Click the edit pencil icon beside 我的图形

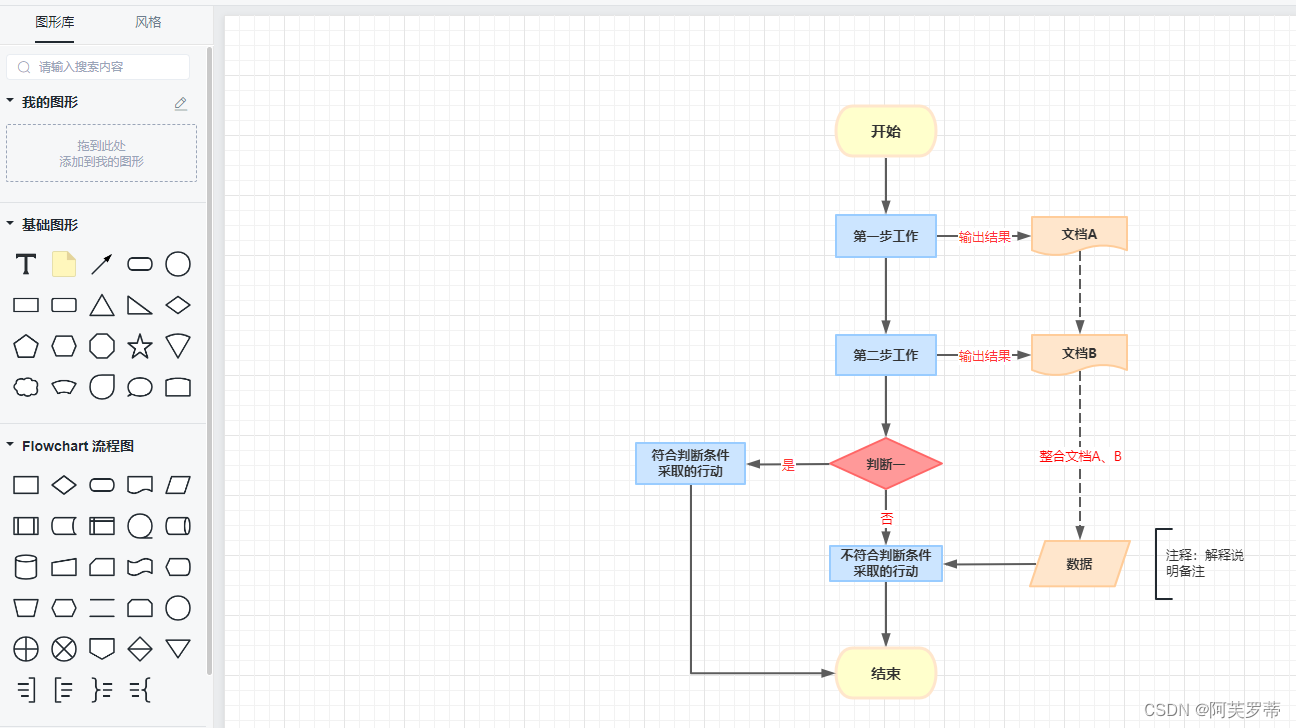pos(180,103)
